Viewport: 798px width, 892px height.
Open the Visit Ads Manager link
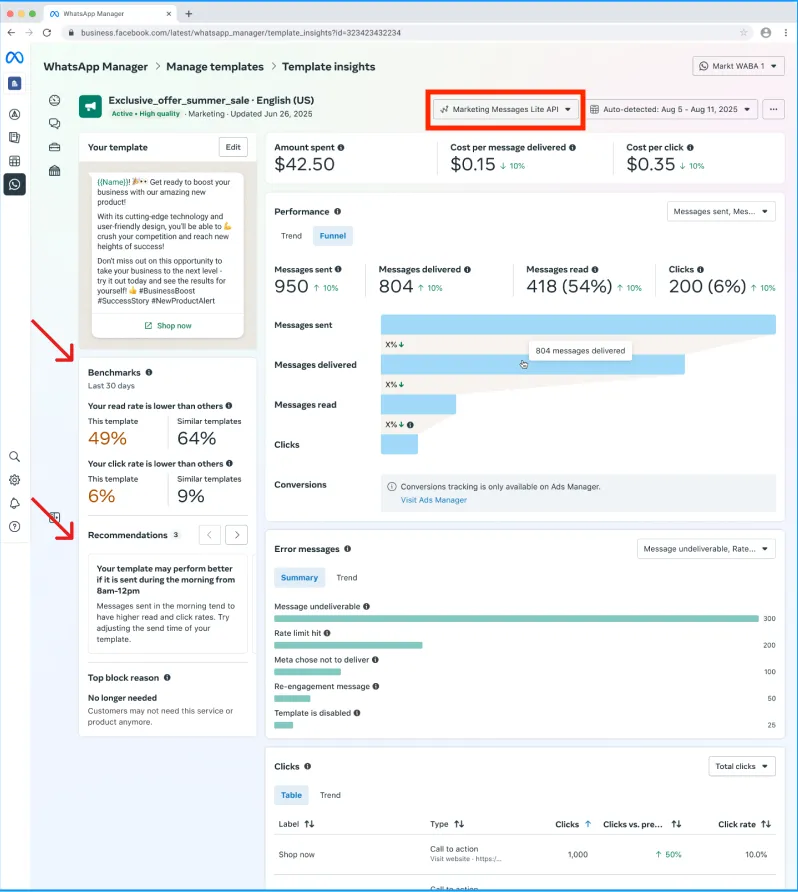433,500
